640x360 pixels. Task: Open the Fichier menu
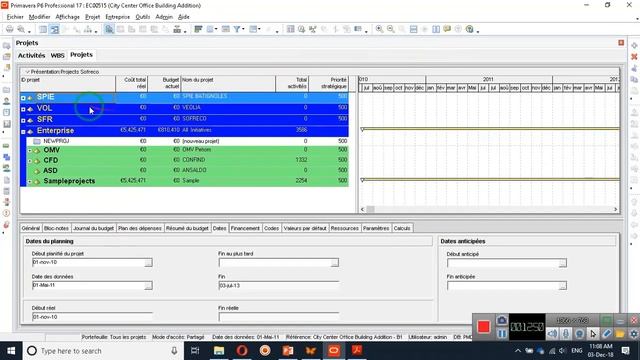click(x=15, y=17)
